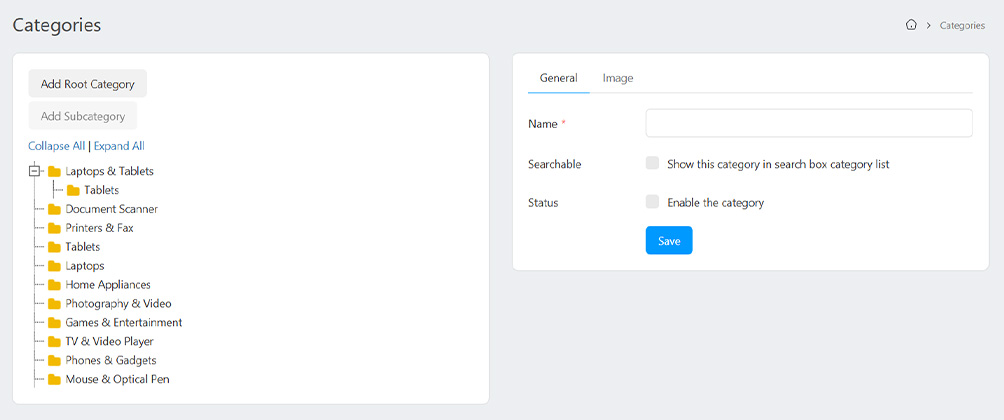Click the Laptops & Tablets folder icon
The height and width of the screenshot is (420, 1004).
tap(55, 171)
